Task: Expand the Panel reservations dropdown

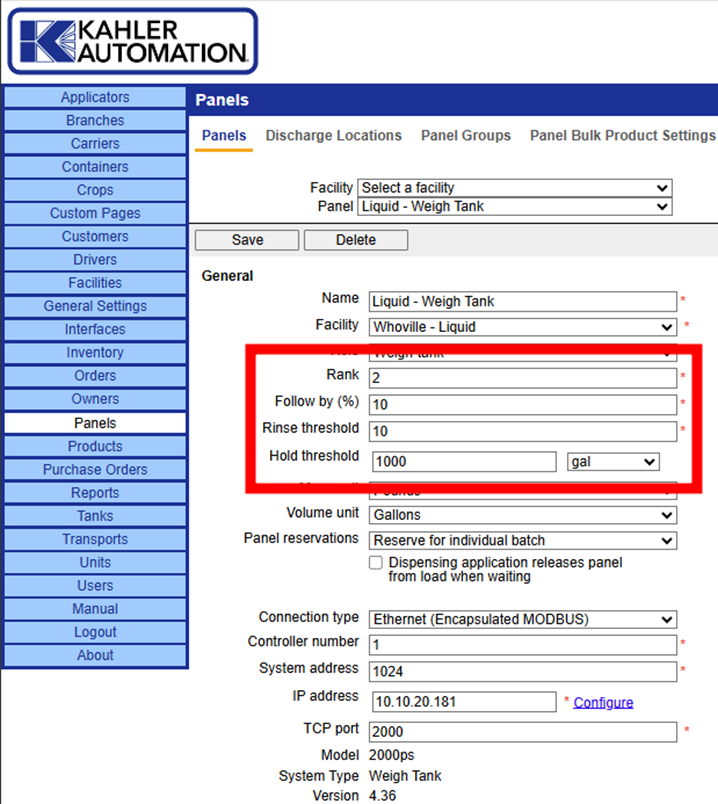Action: [522, 540]
